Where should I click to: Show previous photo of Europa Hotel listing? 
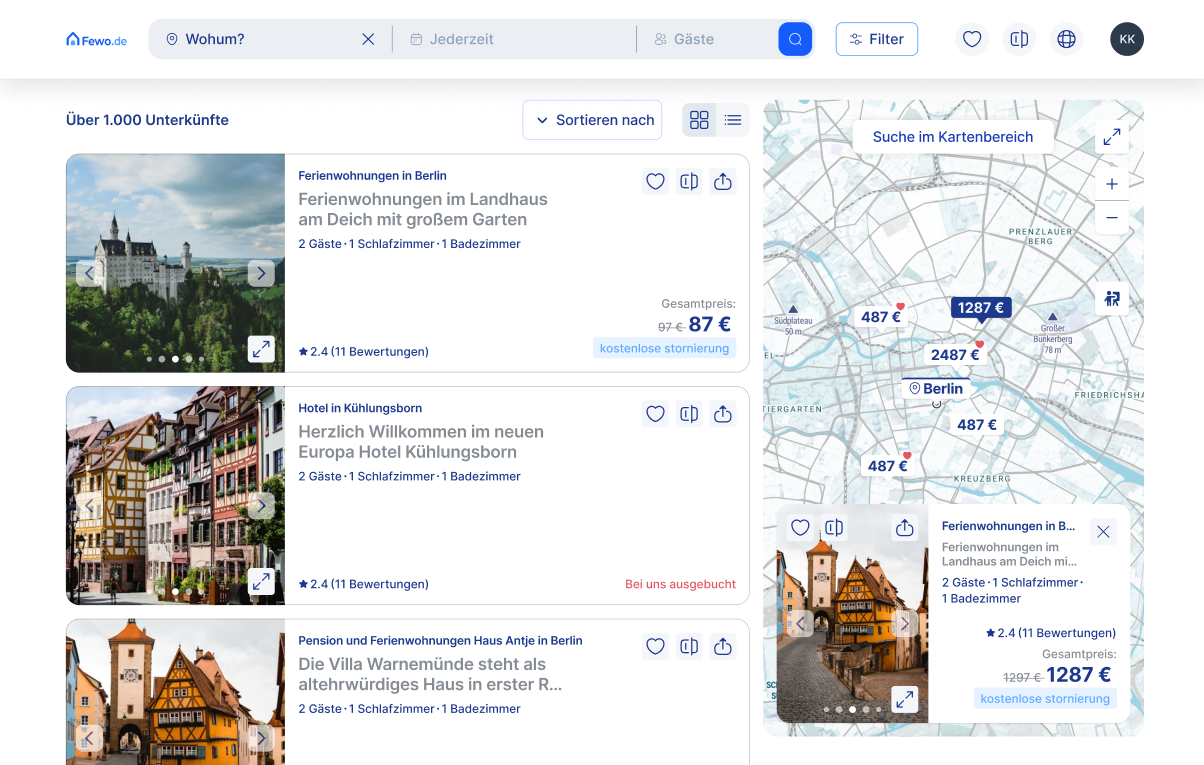coord(89,505)
